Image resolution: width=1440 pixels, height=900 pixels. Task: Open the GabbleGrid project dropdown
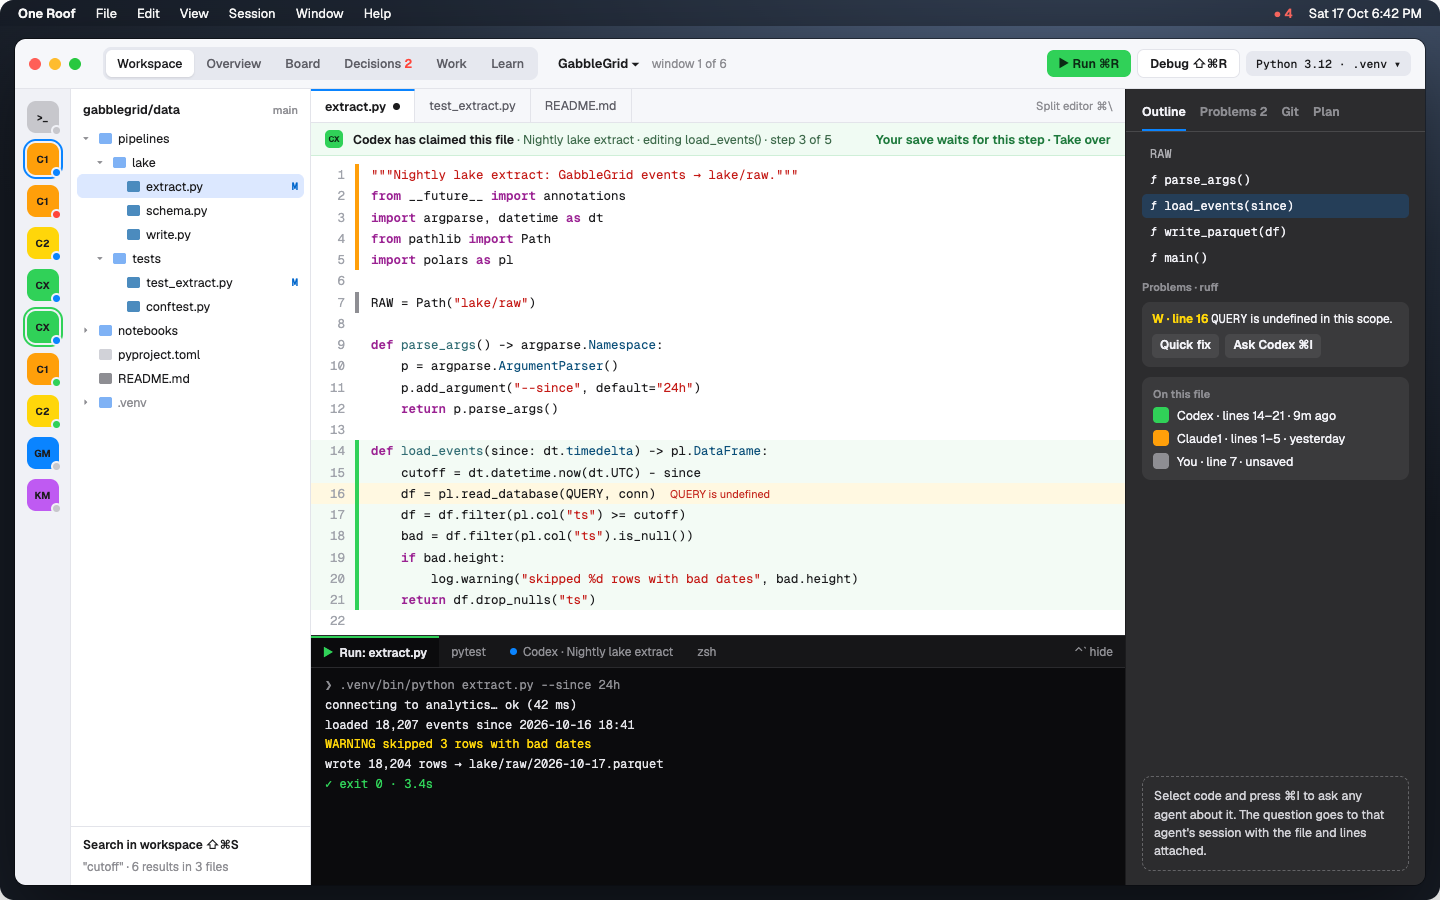pyautogui.click(x=598, y=64)
